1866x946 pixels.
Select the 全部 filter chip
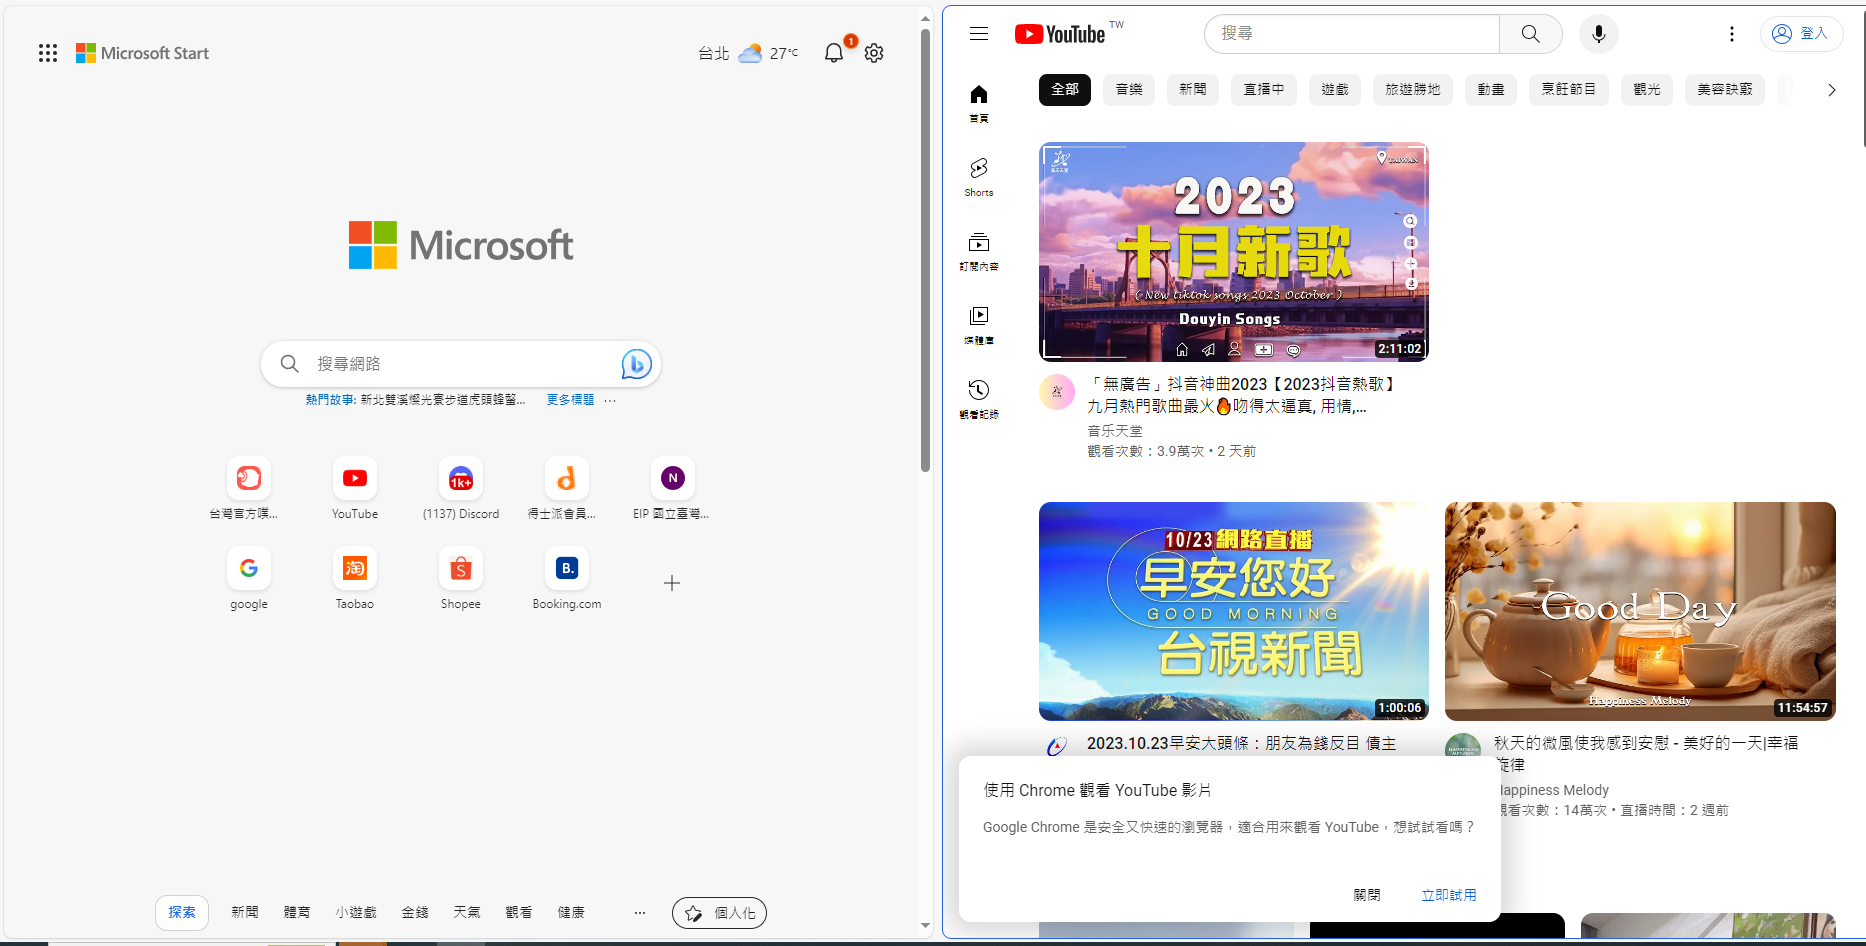click(x=1065, y=90)
